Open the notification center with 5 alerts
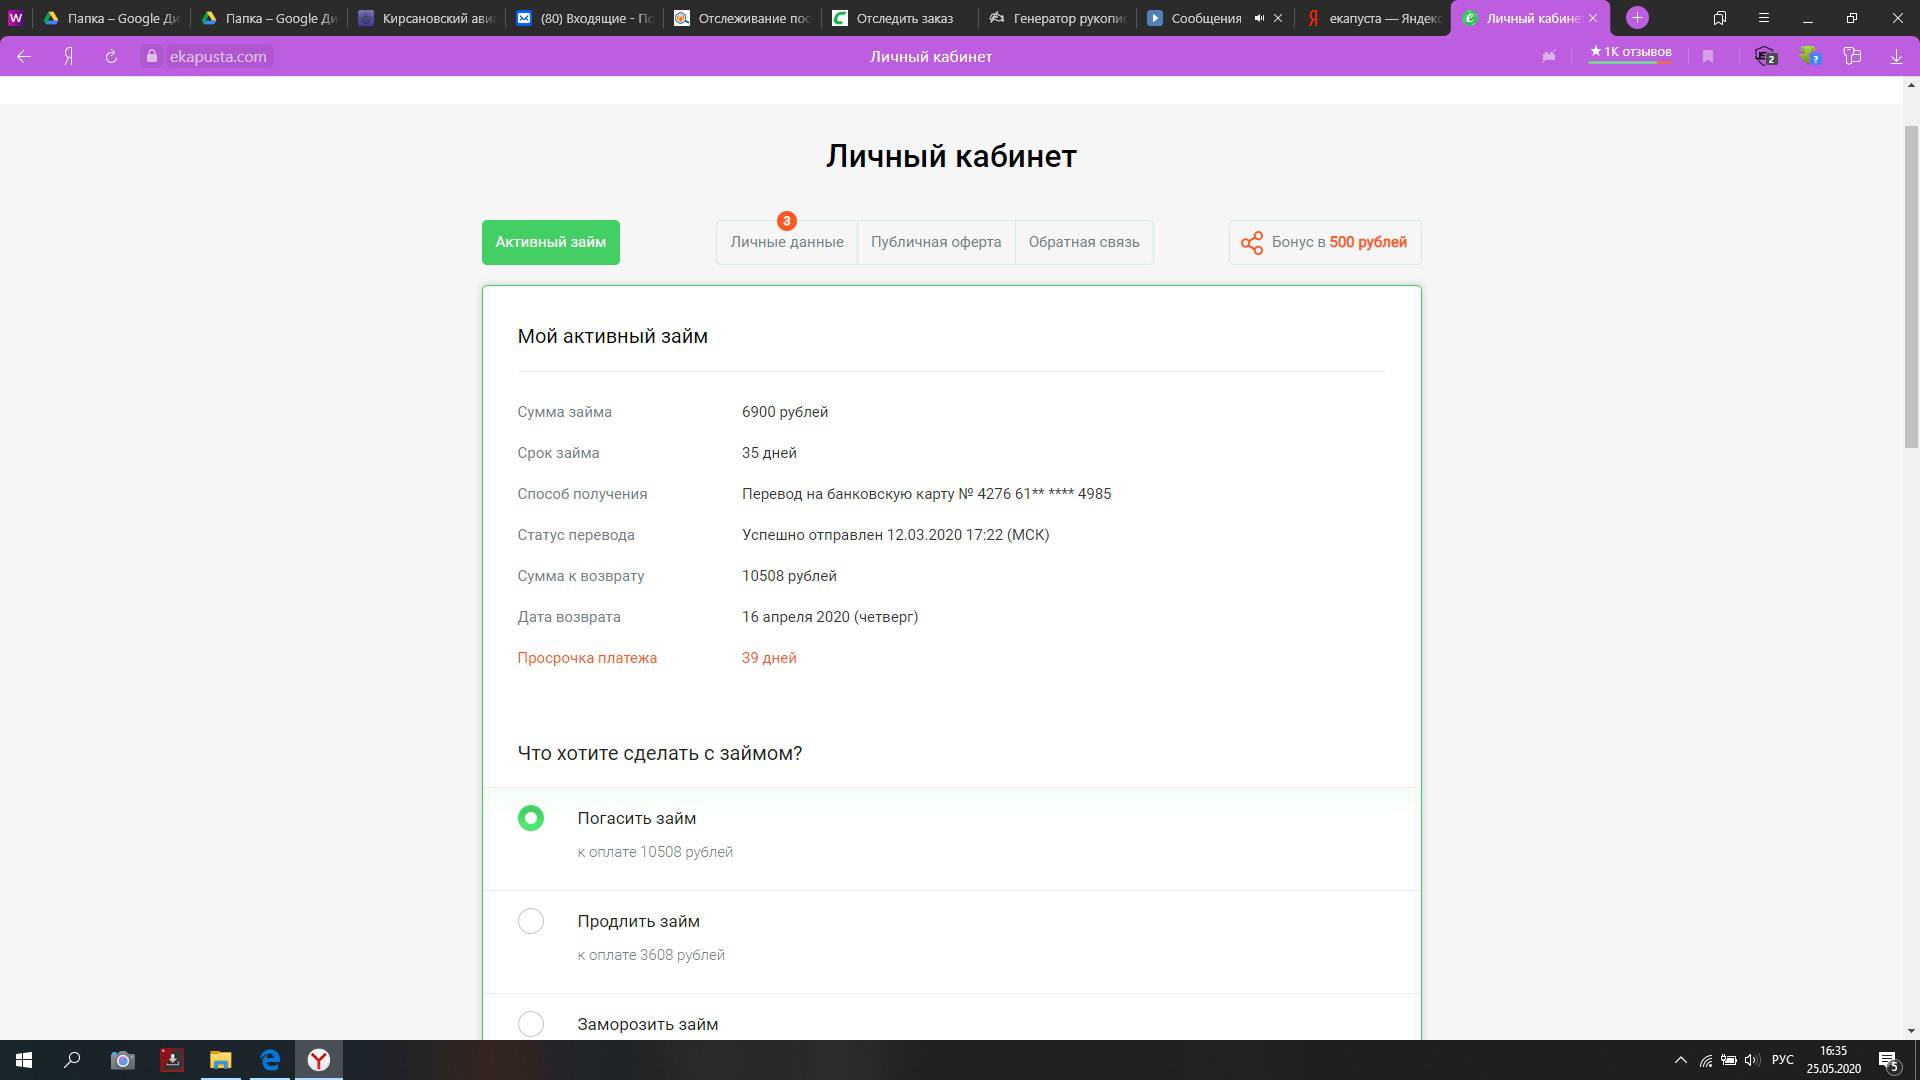Screen dimensions: 1920x1080 pos(1888,1060)
